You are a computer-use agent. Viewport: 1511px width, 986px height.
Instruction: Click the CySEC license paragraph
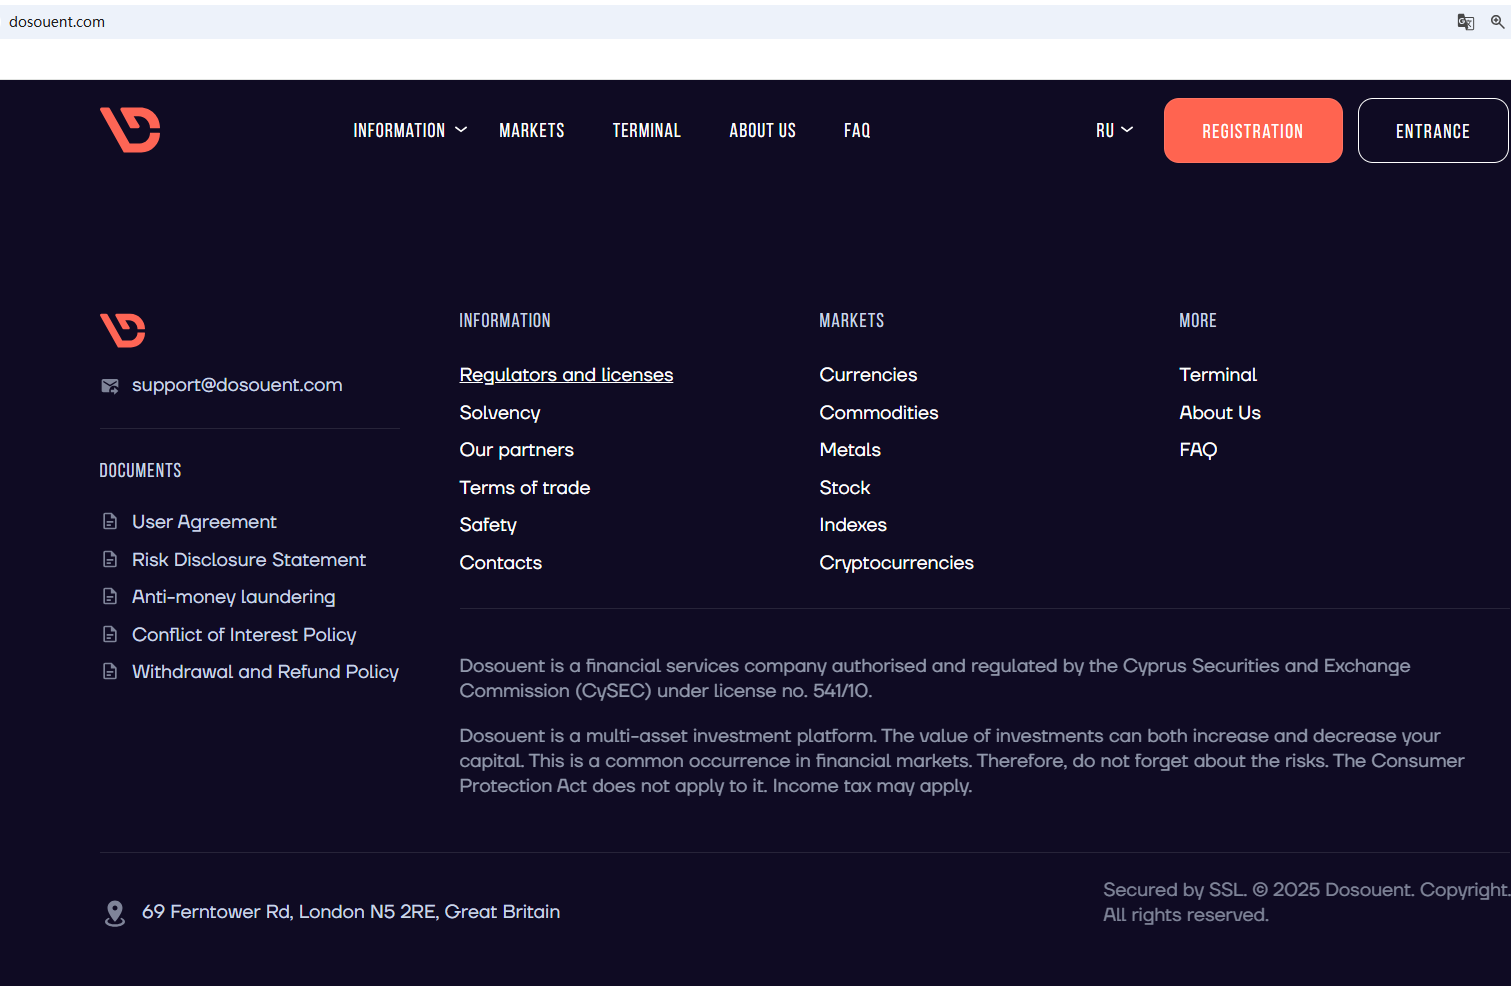(x=935, y=678)
